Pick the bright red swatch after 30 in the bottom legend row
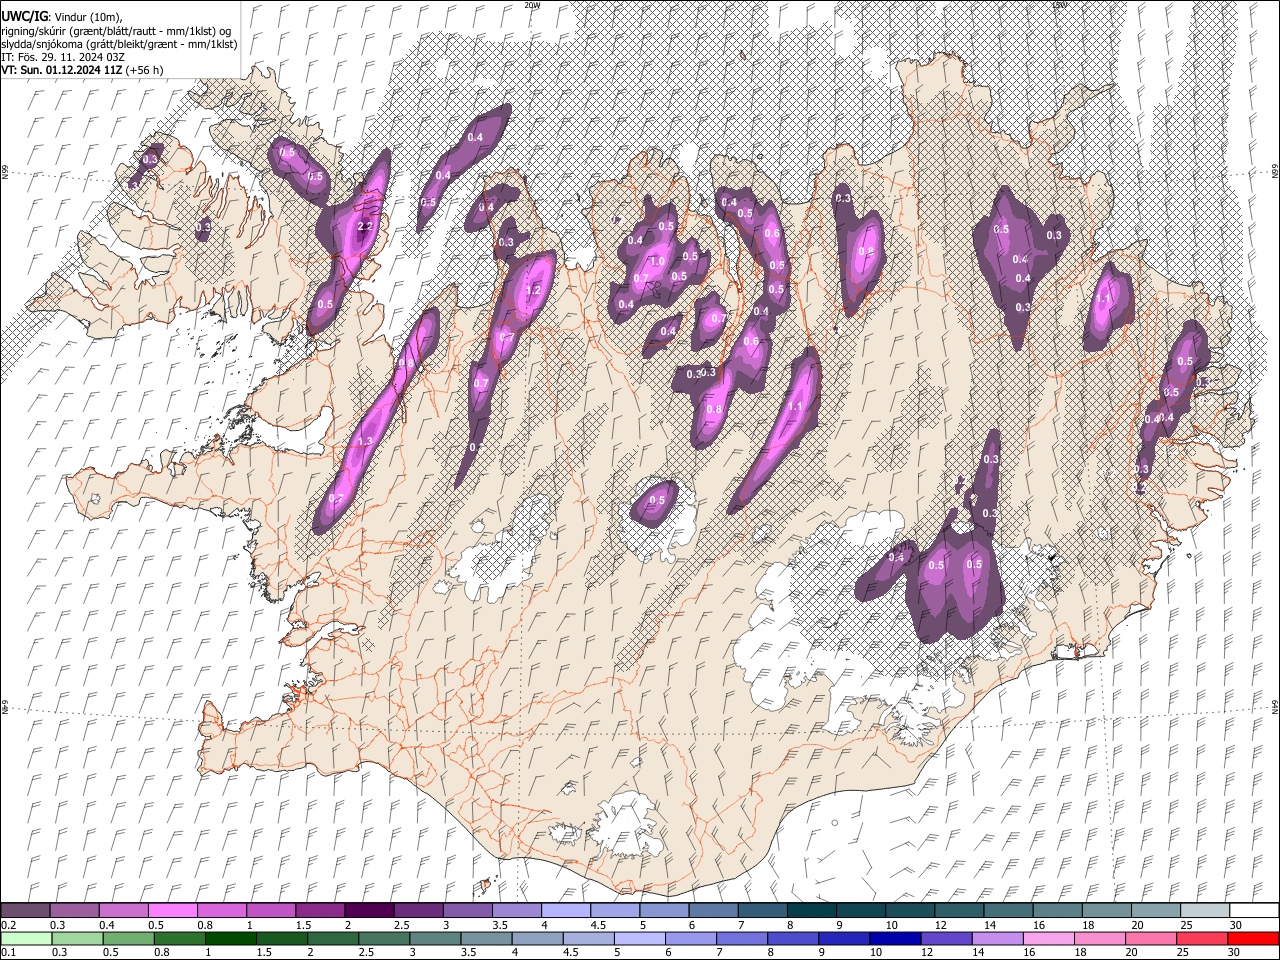 click(x=1254, y=938)
